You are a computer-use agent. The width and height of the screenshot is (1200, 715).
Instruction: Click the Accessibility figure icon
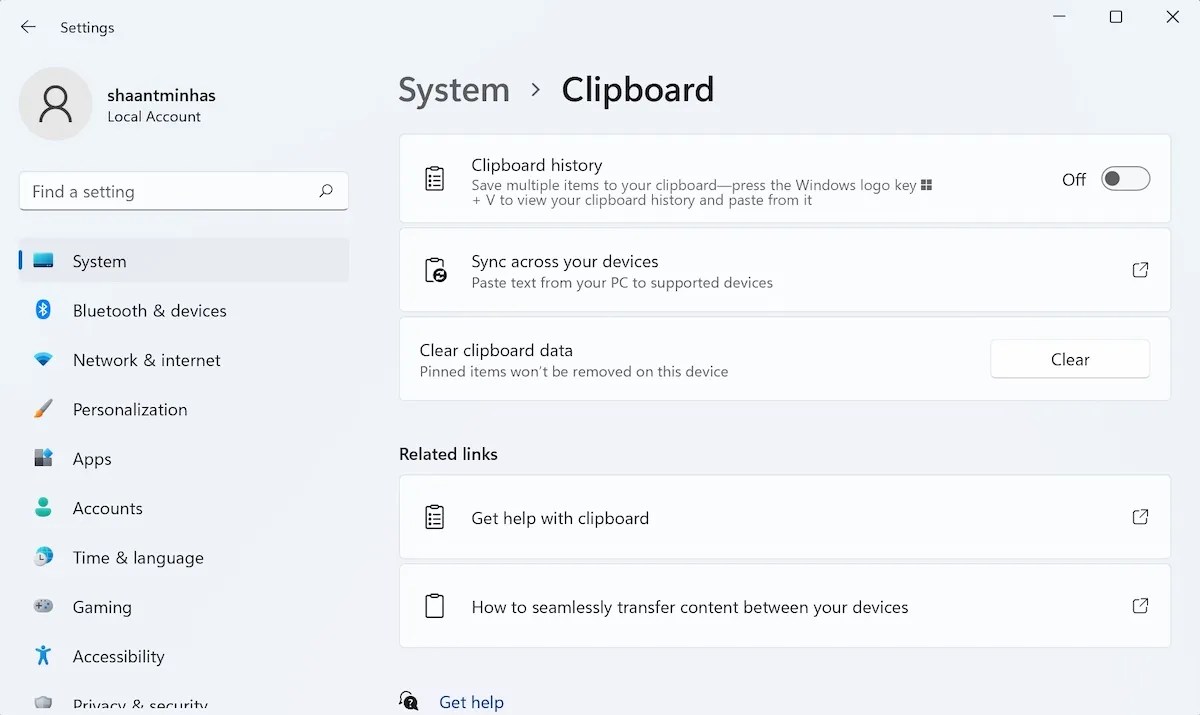[x=42, y=656]
